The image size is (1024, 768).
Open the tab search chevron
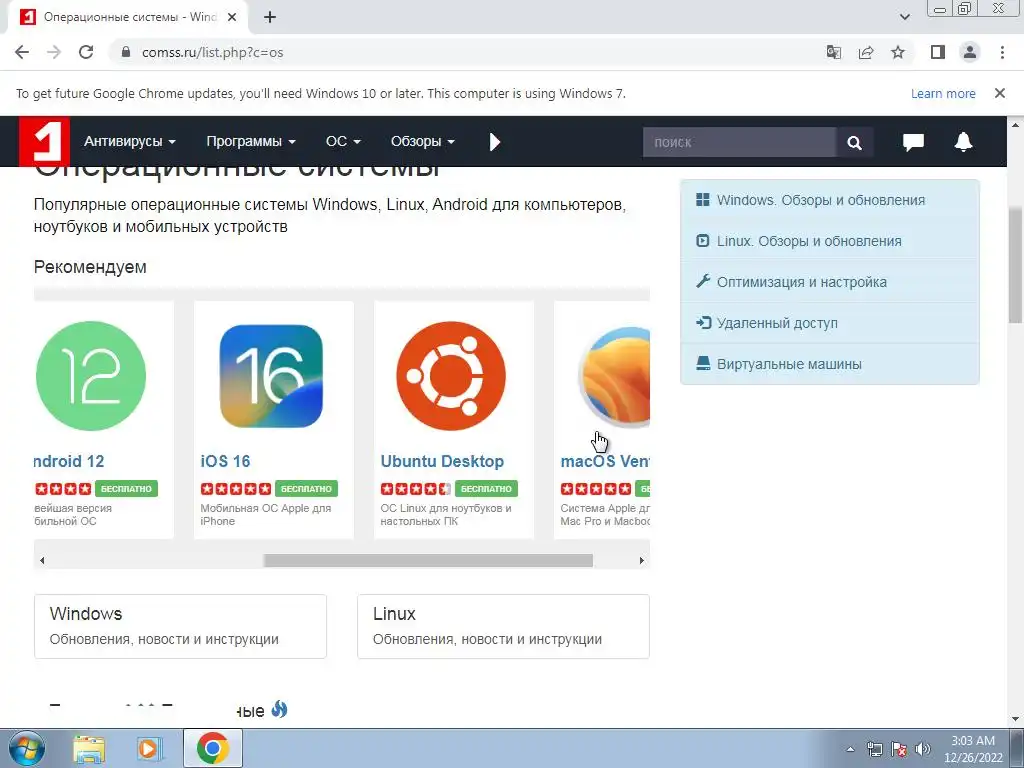click(x=904, y=17)
